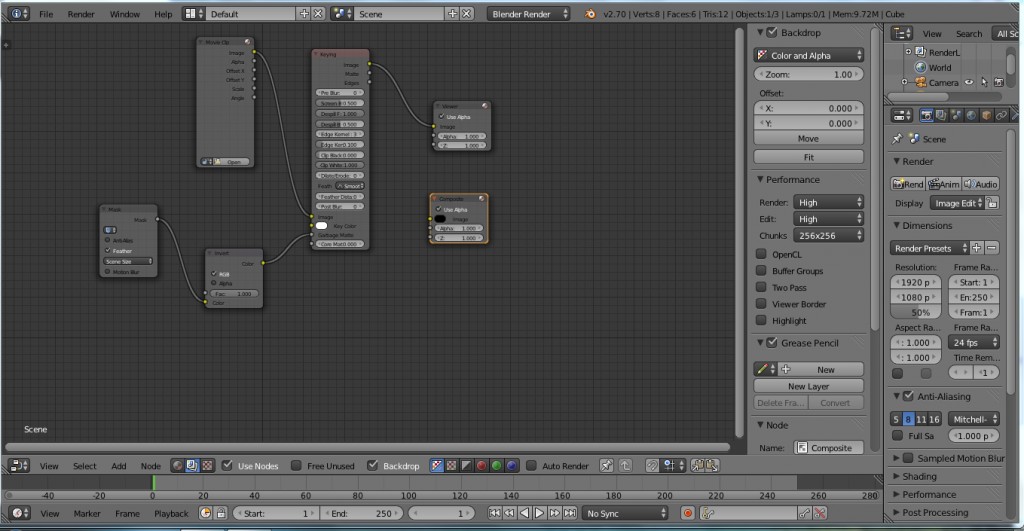Click the New Layer grease pencil button
Image resolution: width=1024 pixels, height=531 pixels.
tap(808, 386)
